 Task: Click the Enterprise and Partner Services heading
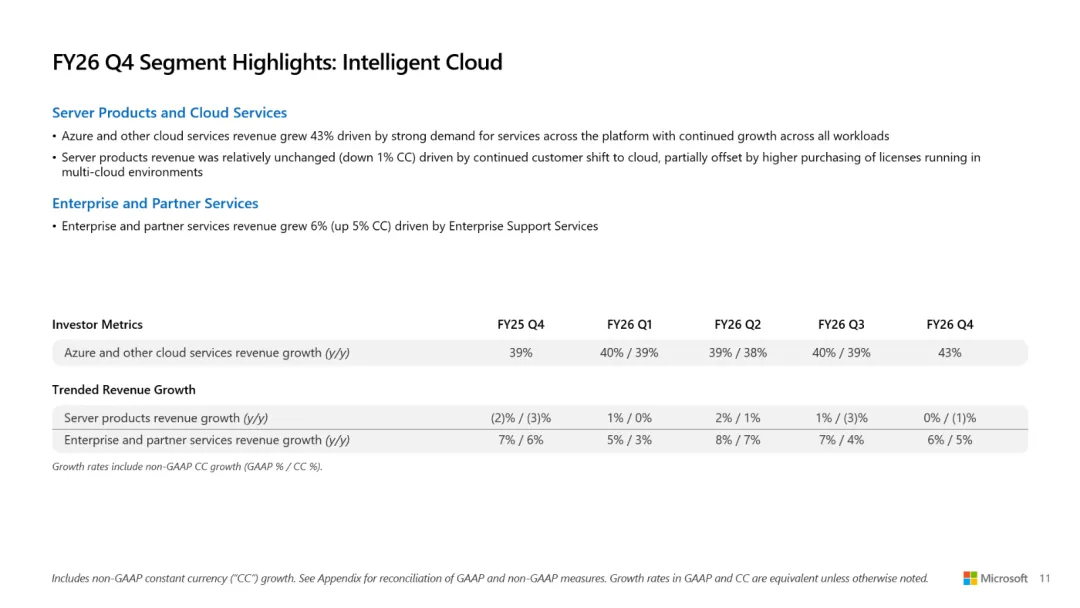tap(155, 203)
